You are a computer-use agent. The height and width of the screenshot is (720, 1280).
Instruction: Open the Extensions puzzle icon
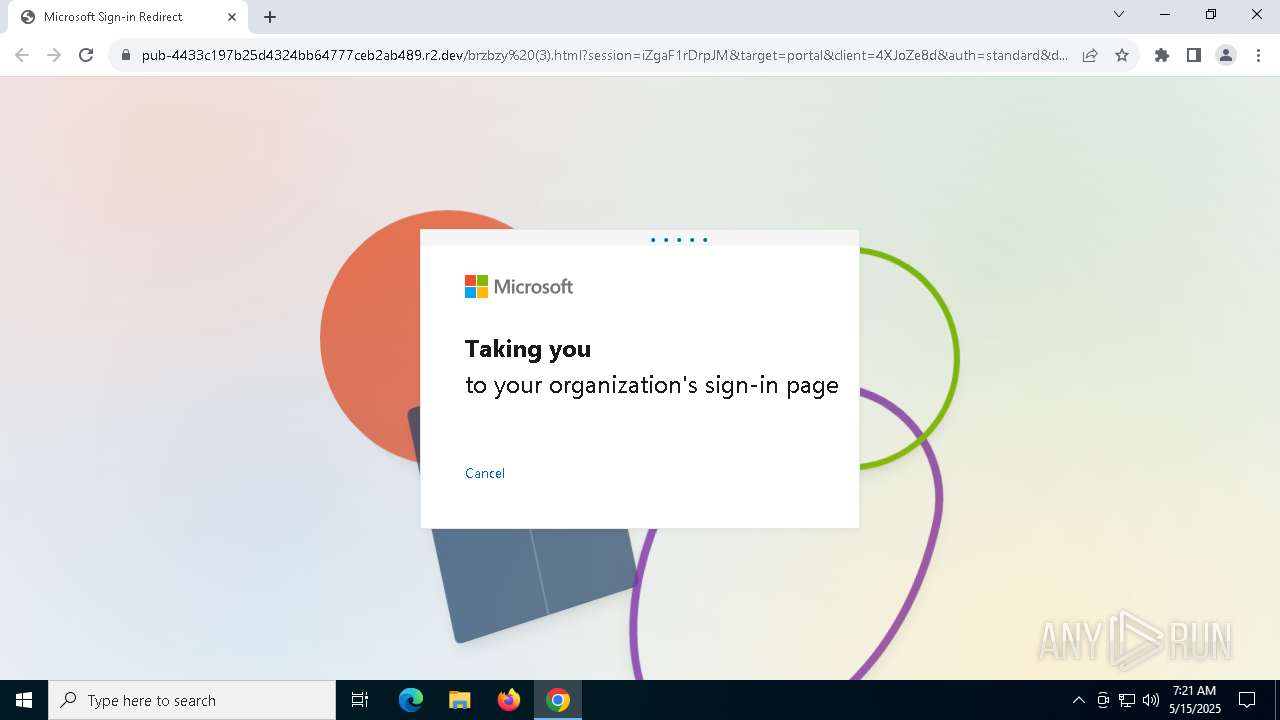pos(1162,55)
